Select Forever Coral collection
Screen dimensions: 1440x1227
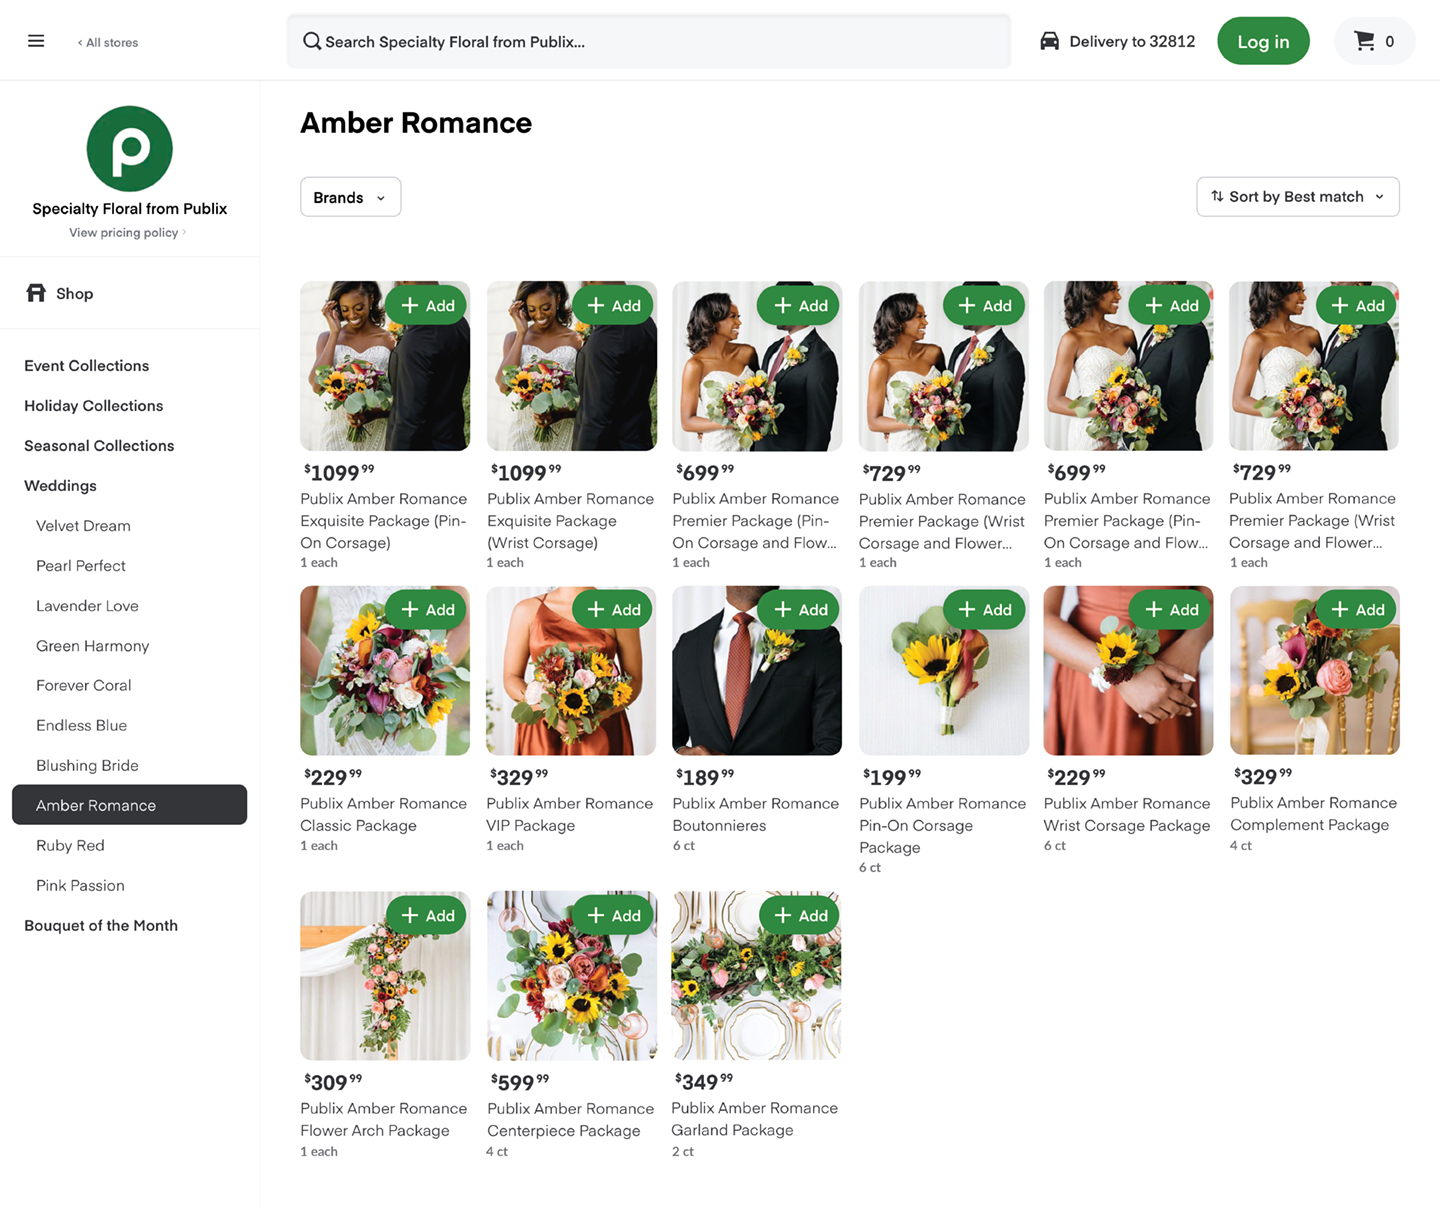click(x=84, y=685)
